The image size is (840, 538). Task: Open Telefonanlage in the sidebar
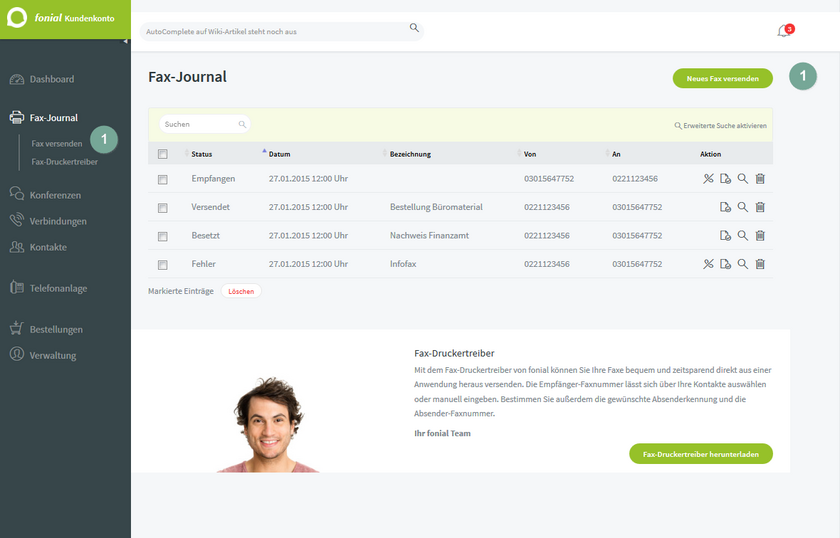tap(58, 288)
